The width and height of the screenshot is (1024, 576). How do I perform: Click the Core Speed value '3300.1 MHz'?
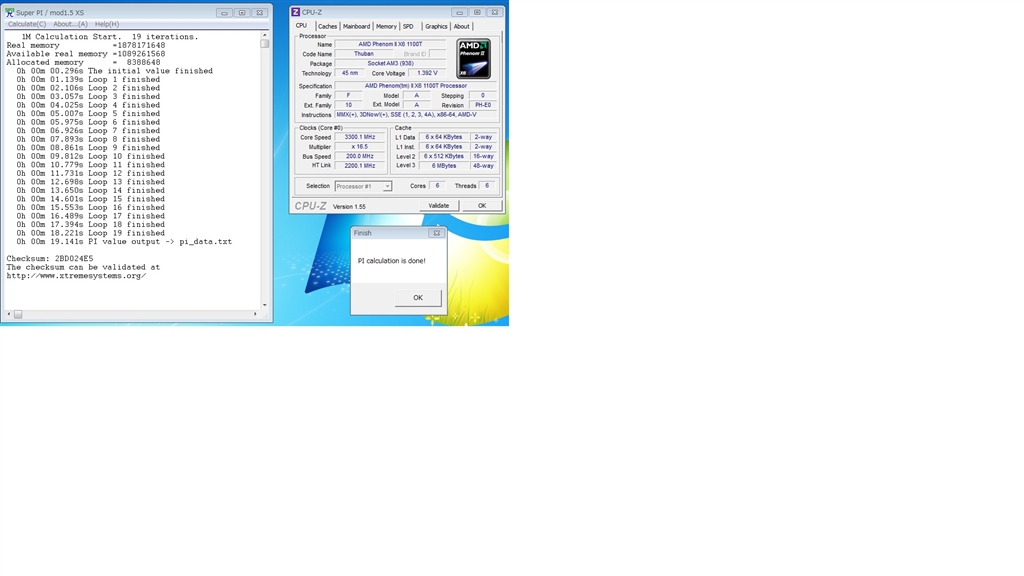[x=359, y=137]
